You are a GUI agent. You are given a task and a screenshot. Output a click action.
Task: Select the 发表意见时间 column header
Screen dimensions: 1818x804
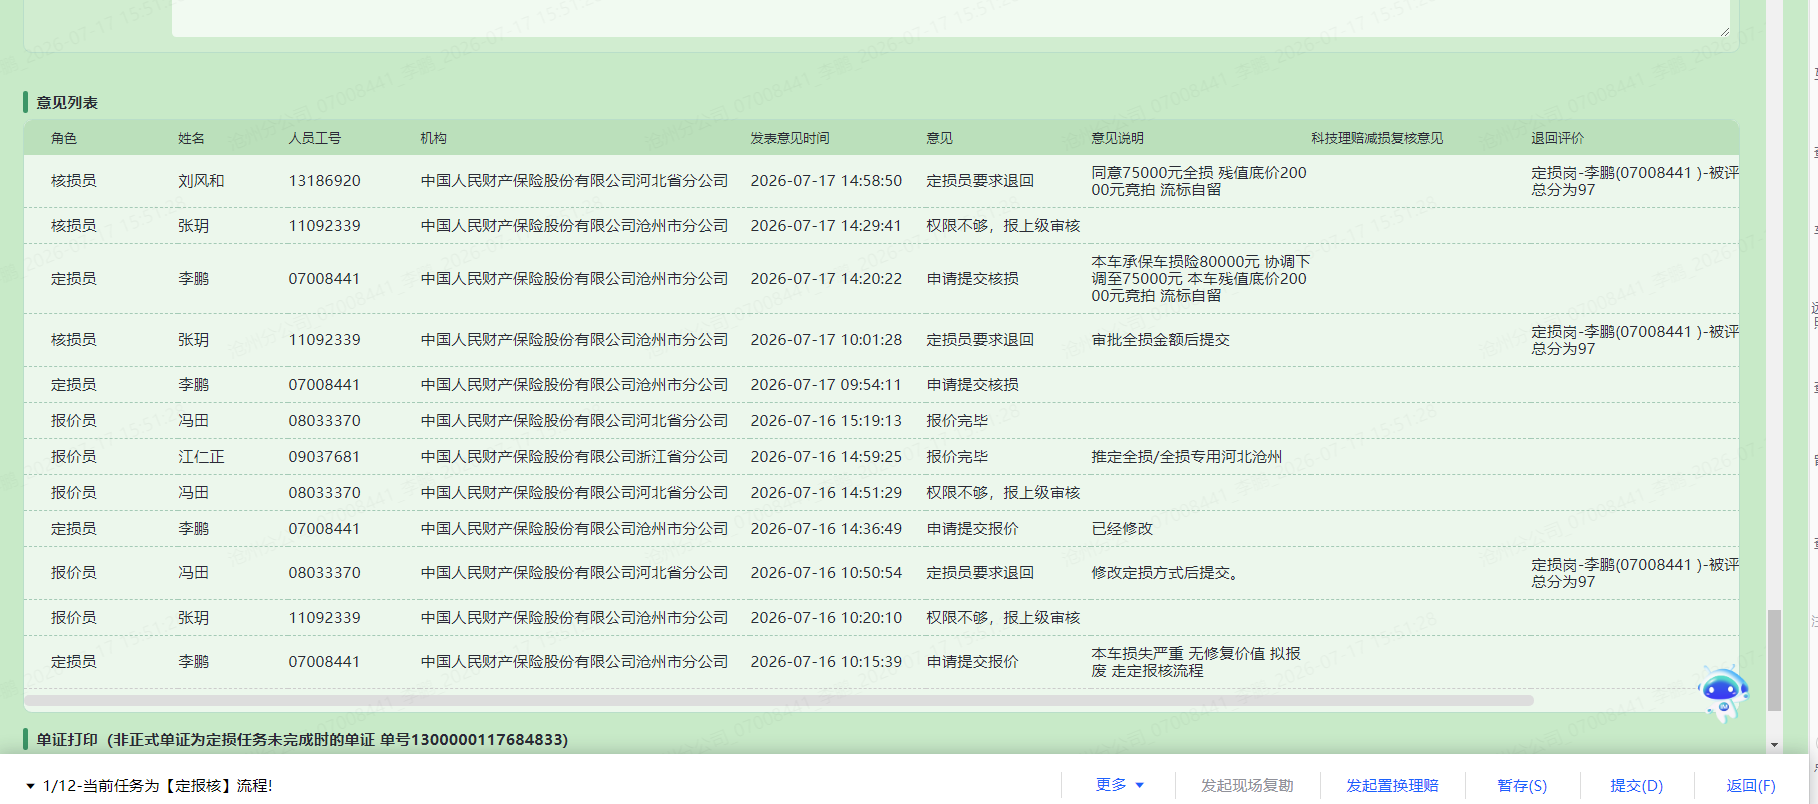[x=790, y=138]
